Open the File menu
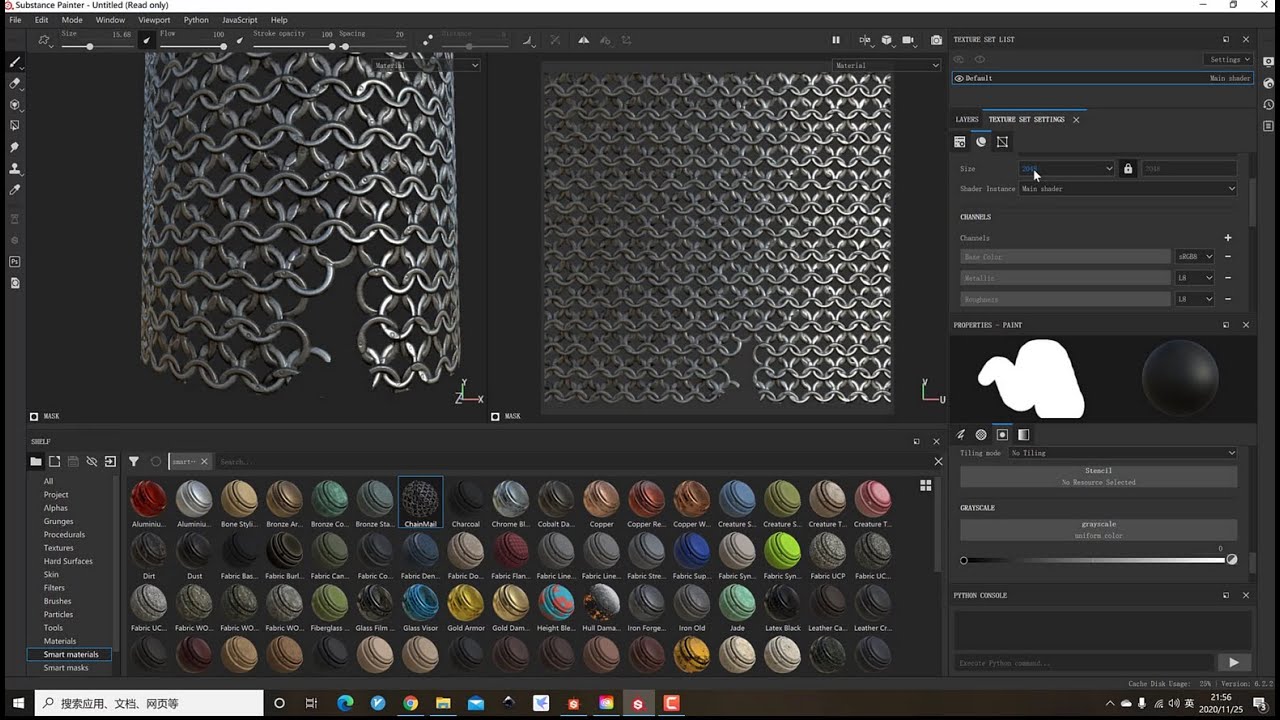 tap(15, 20)
